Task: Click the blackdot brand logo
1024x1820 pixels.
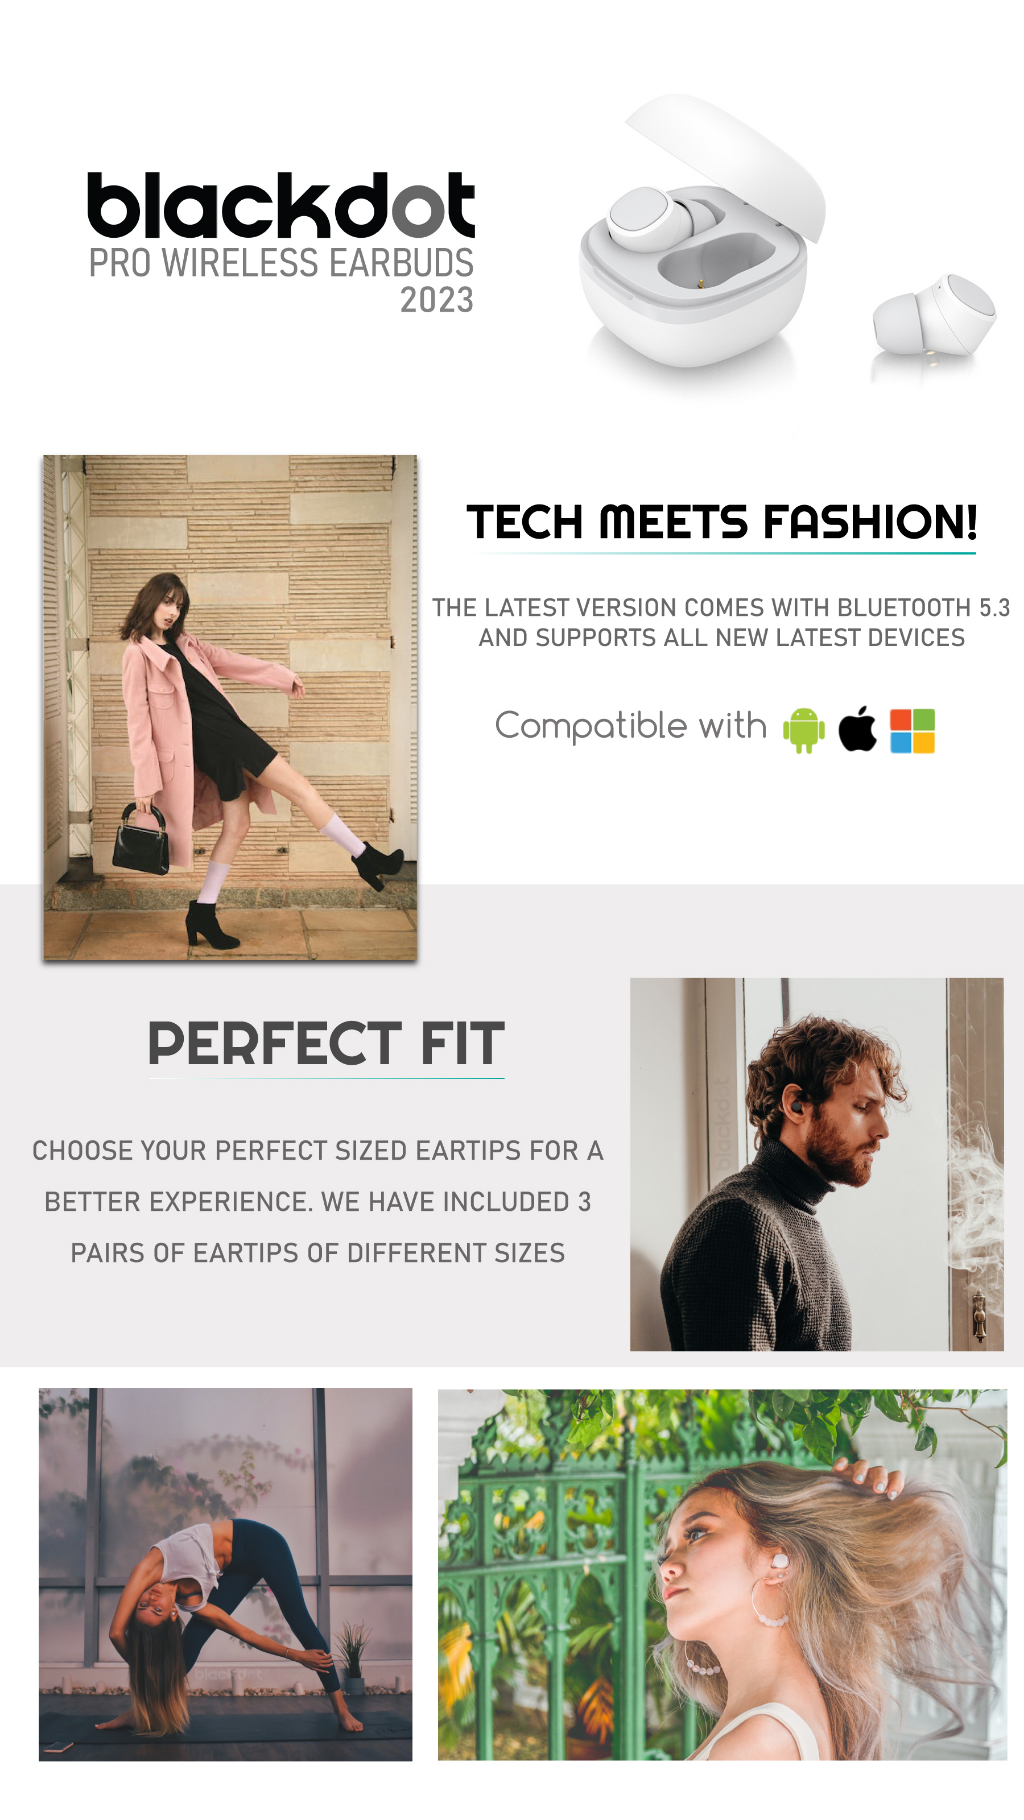Action: coord(281,206)
